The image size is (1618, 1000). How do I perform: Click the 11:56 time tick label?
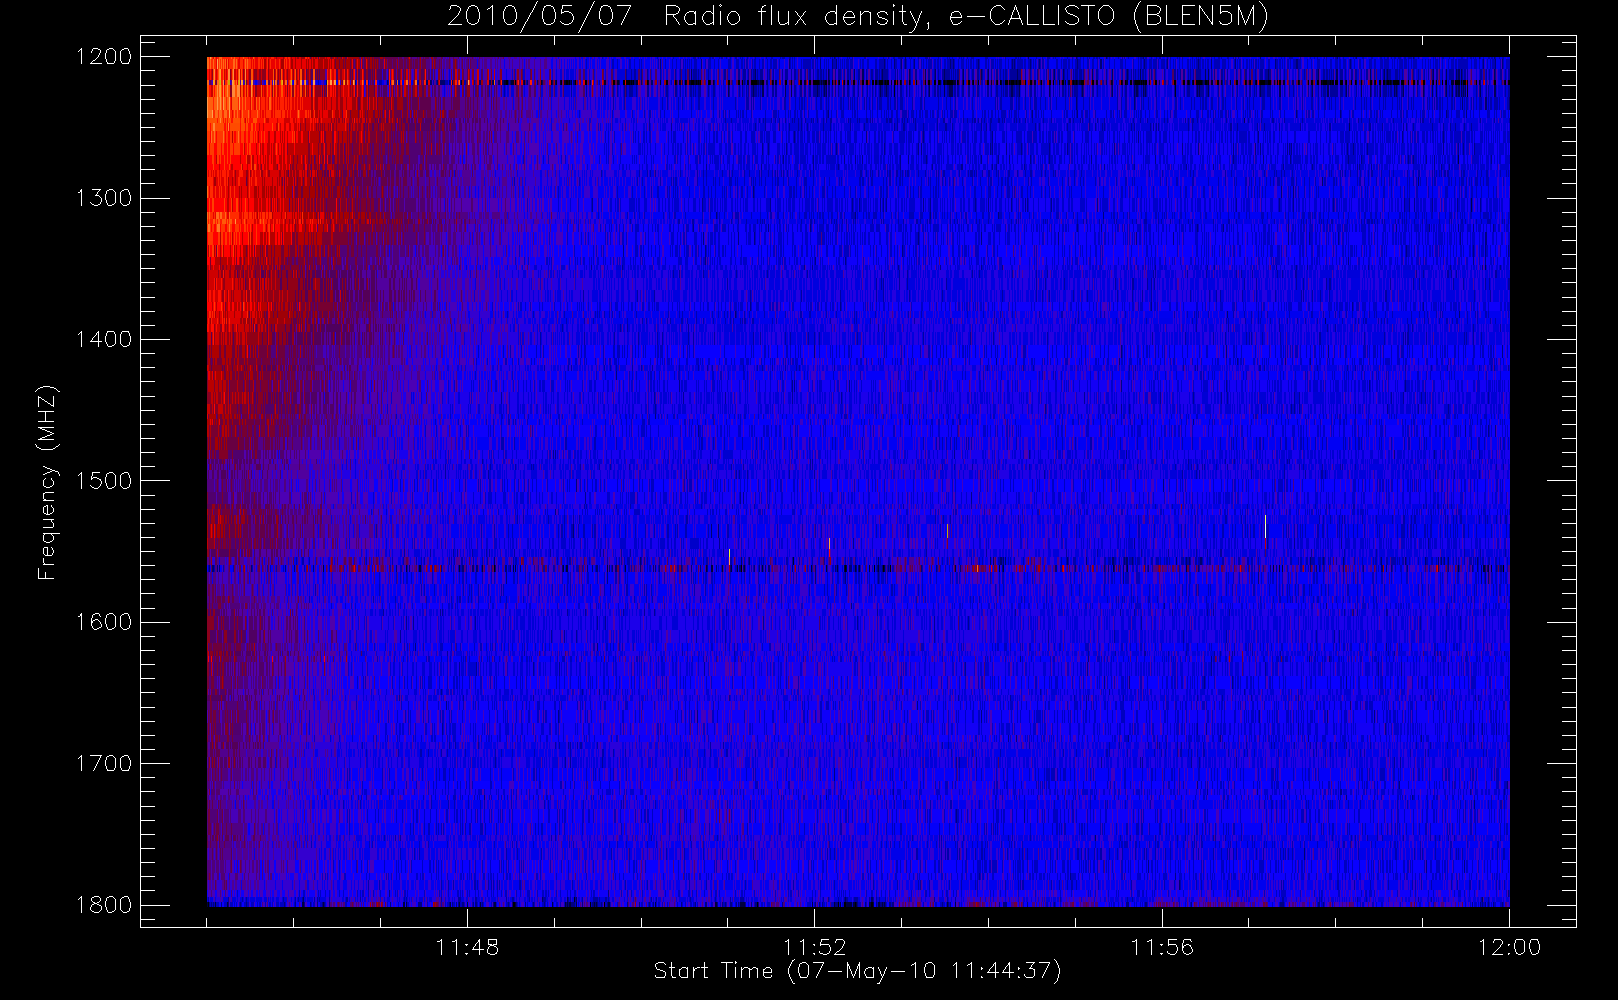(1162, 947)
